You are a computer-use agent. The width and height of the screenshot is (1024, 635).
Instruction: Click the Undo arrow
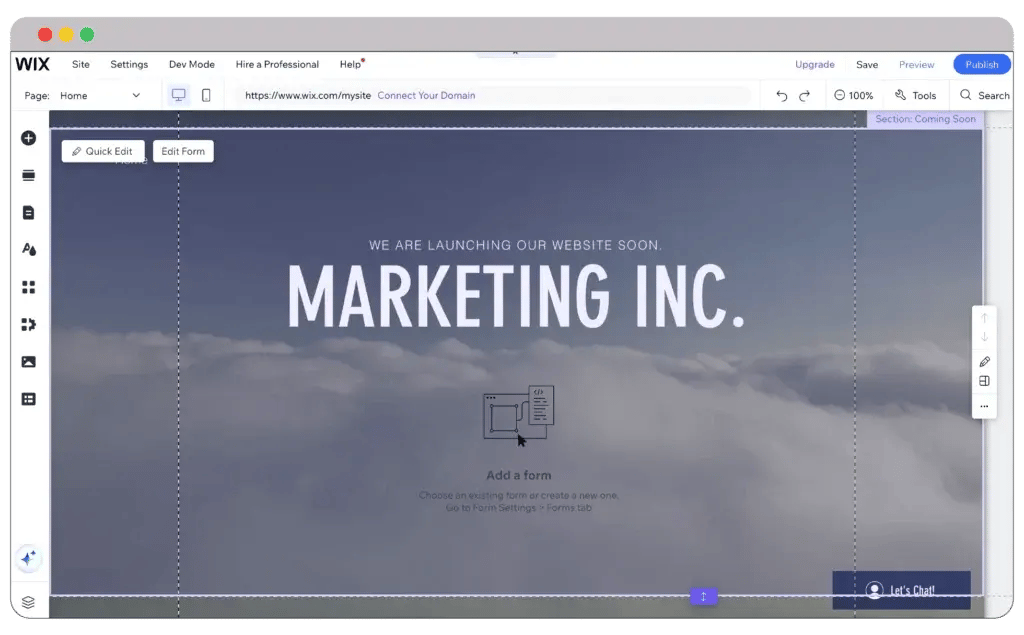point(782,96)
